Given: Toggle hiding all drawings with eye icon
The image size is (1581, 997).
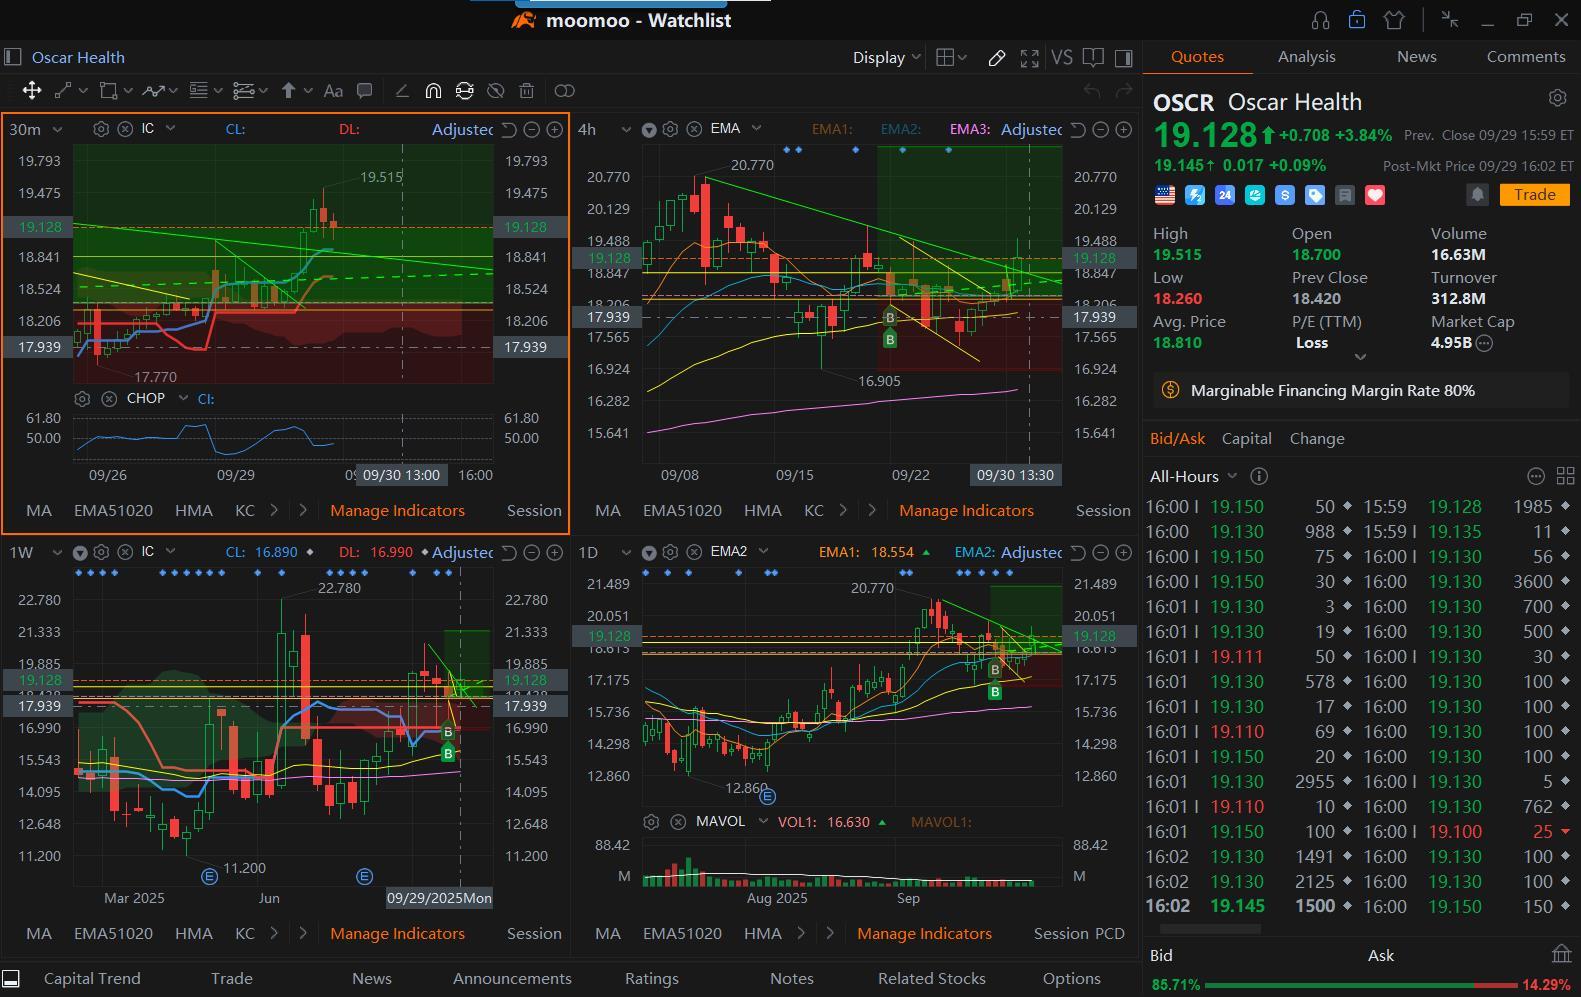Looking at the screenshot, I should coord(495,91).
